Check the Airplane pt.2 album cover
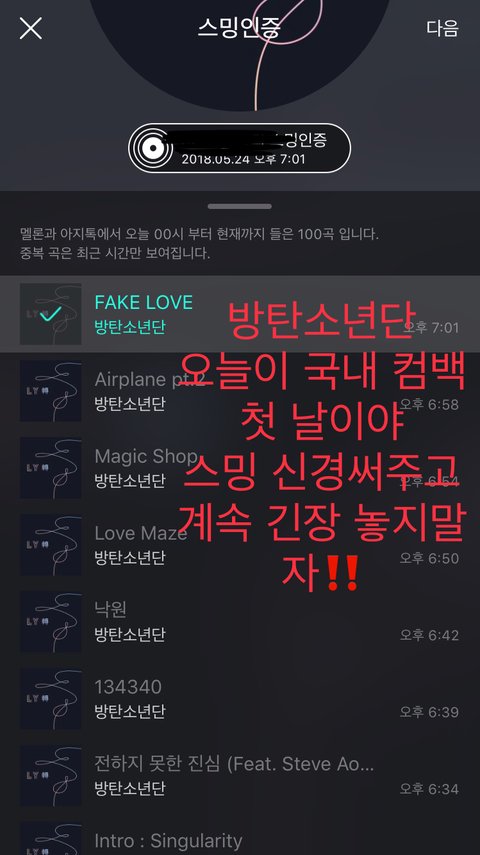The width and height of the screenshot is (480, 855). point(51,391)
